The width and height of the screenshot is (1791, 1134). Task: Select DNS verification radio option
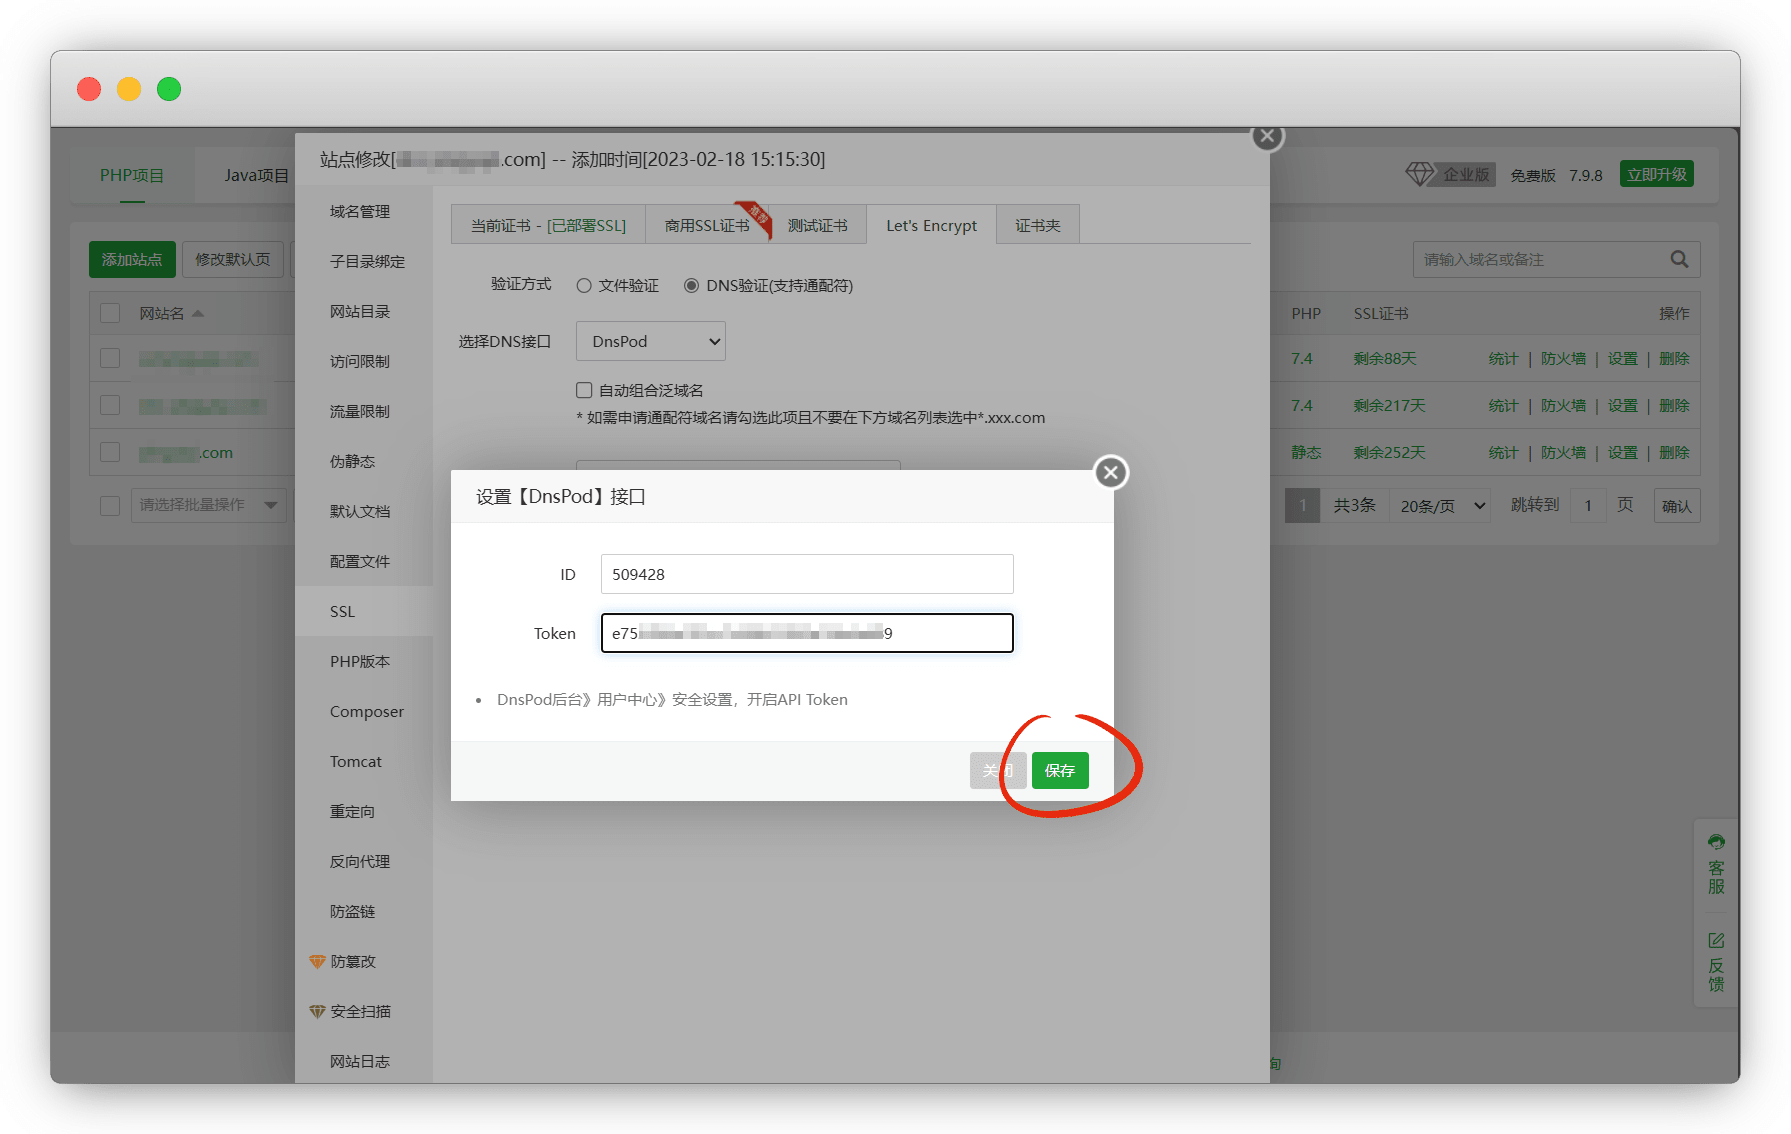[691, 286]
